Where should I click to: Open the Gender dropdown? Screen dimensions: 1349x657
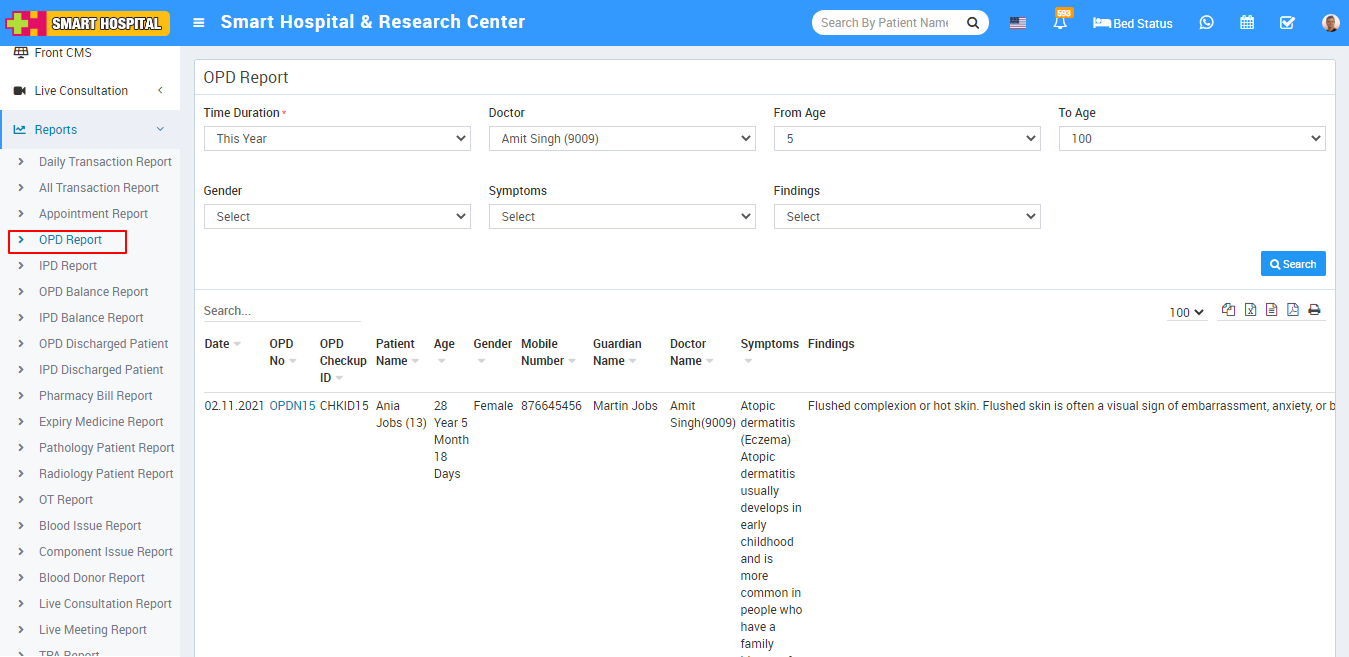[337, 217]
